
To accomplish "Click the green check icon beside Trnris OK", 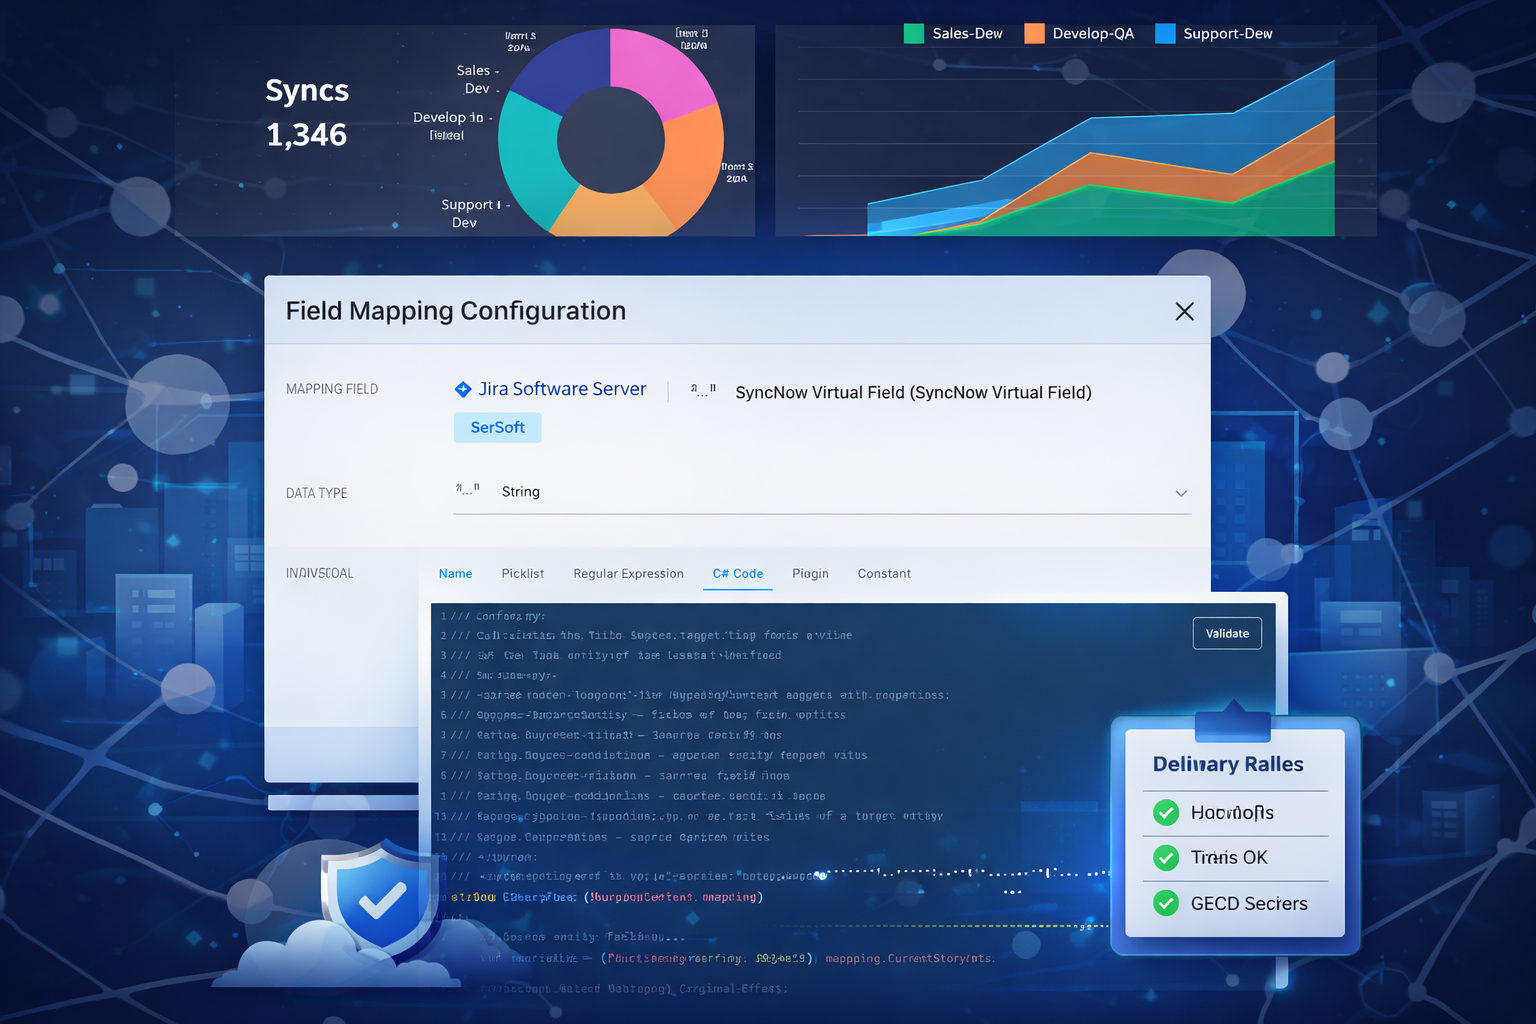I will tap(1166, 857).
